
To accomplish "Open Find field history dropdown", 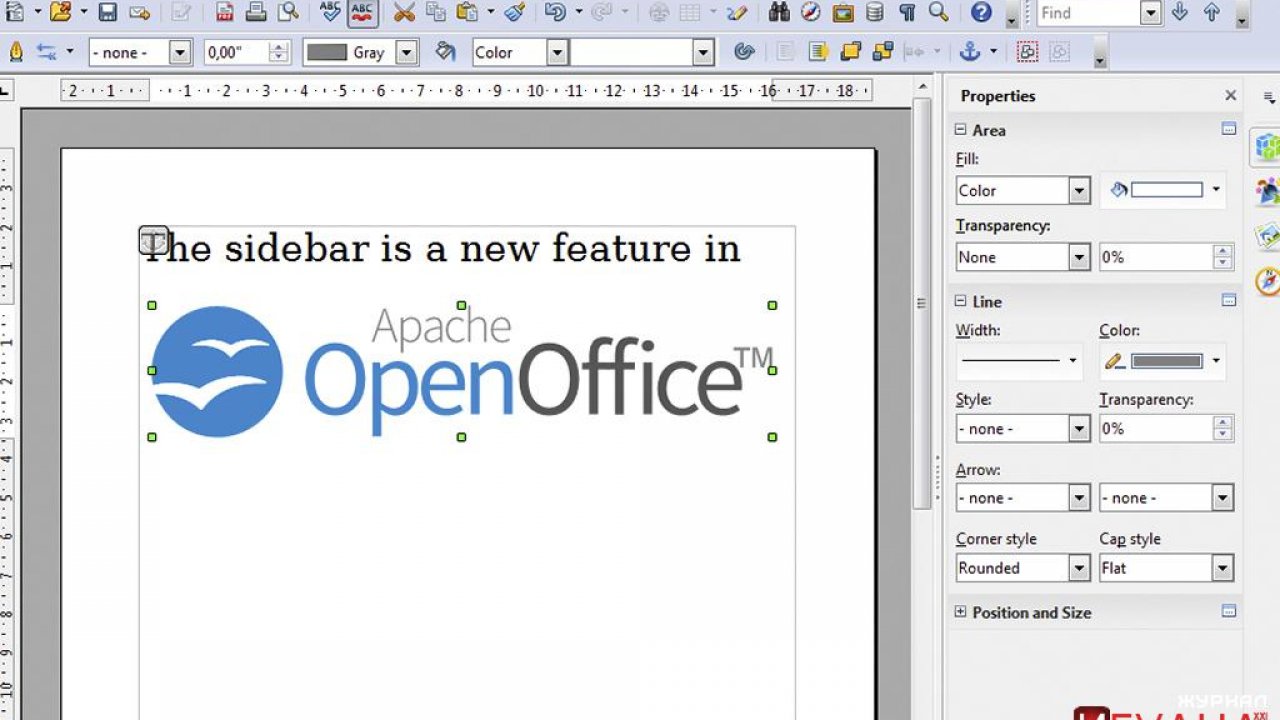I will [1151, 13].
